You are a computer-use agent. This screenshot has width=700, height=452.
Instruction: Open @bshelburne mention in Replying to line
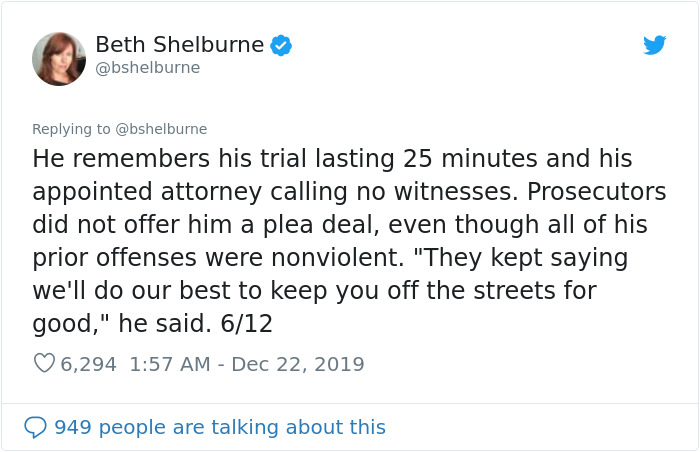(161, 129)
